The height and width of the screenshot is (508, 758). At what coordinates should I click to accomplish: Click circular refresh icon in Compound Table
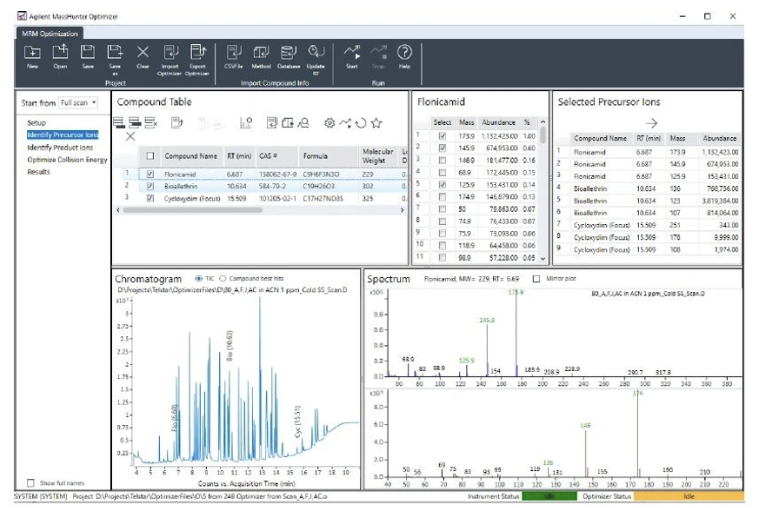(x=361, y=123)
